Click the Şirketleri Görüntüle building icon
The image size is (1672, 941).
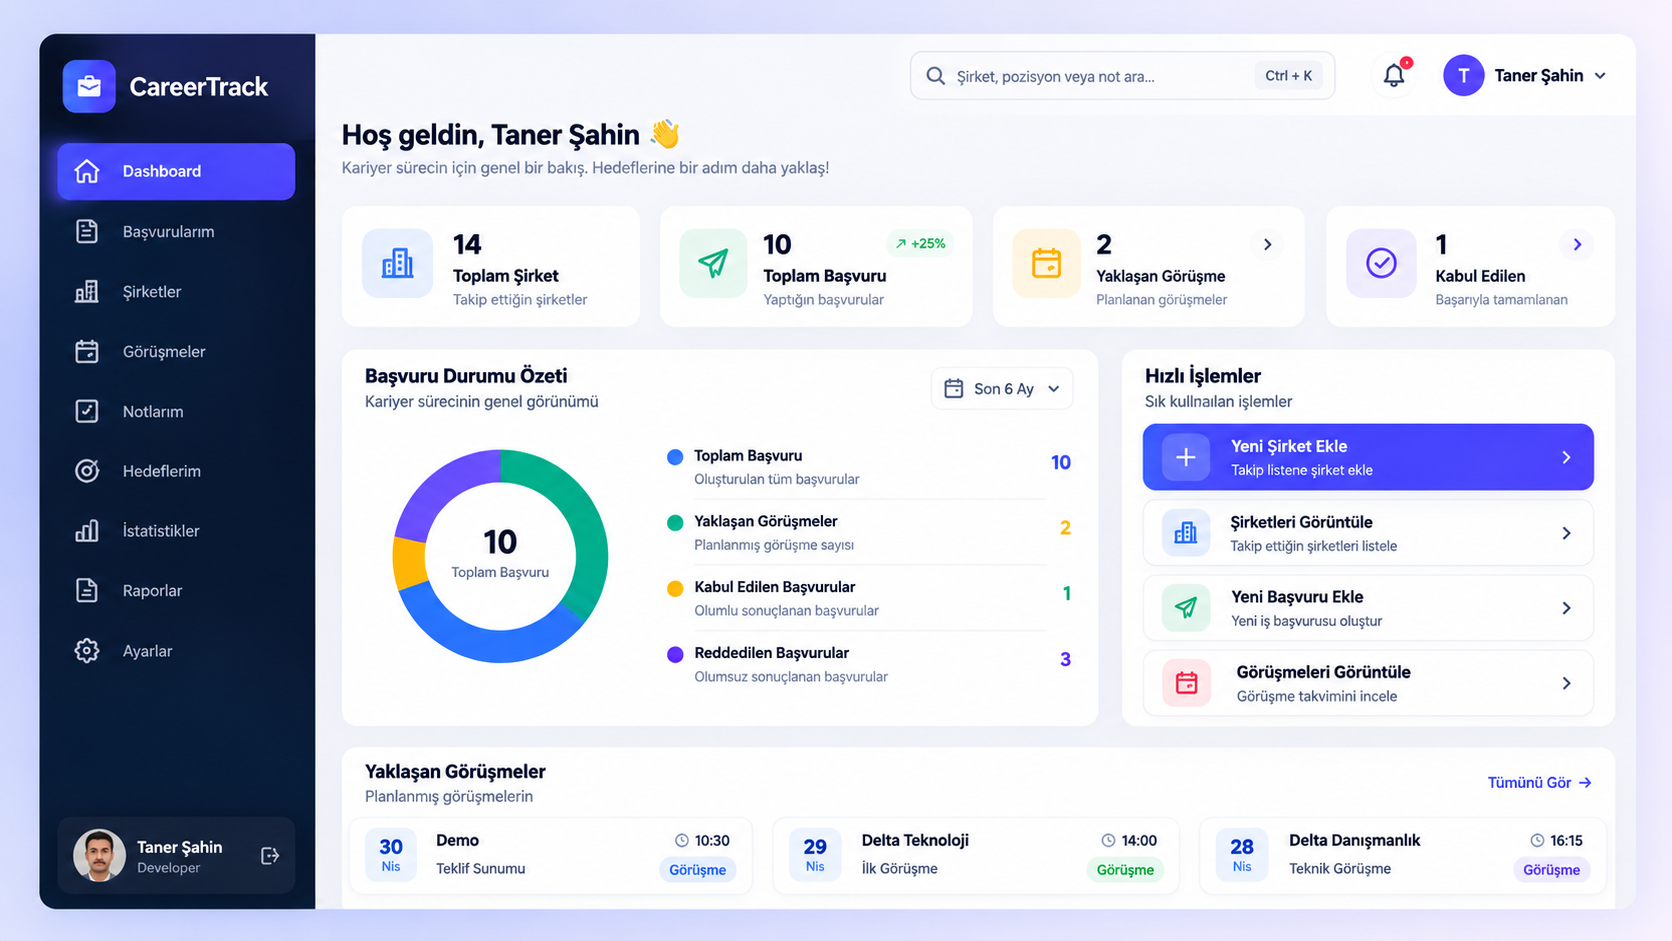tap(1186, 533)
